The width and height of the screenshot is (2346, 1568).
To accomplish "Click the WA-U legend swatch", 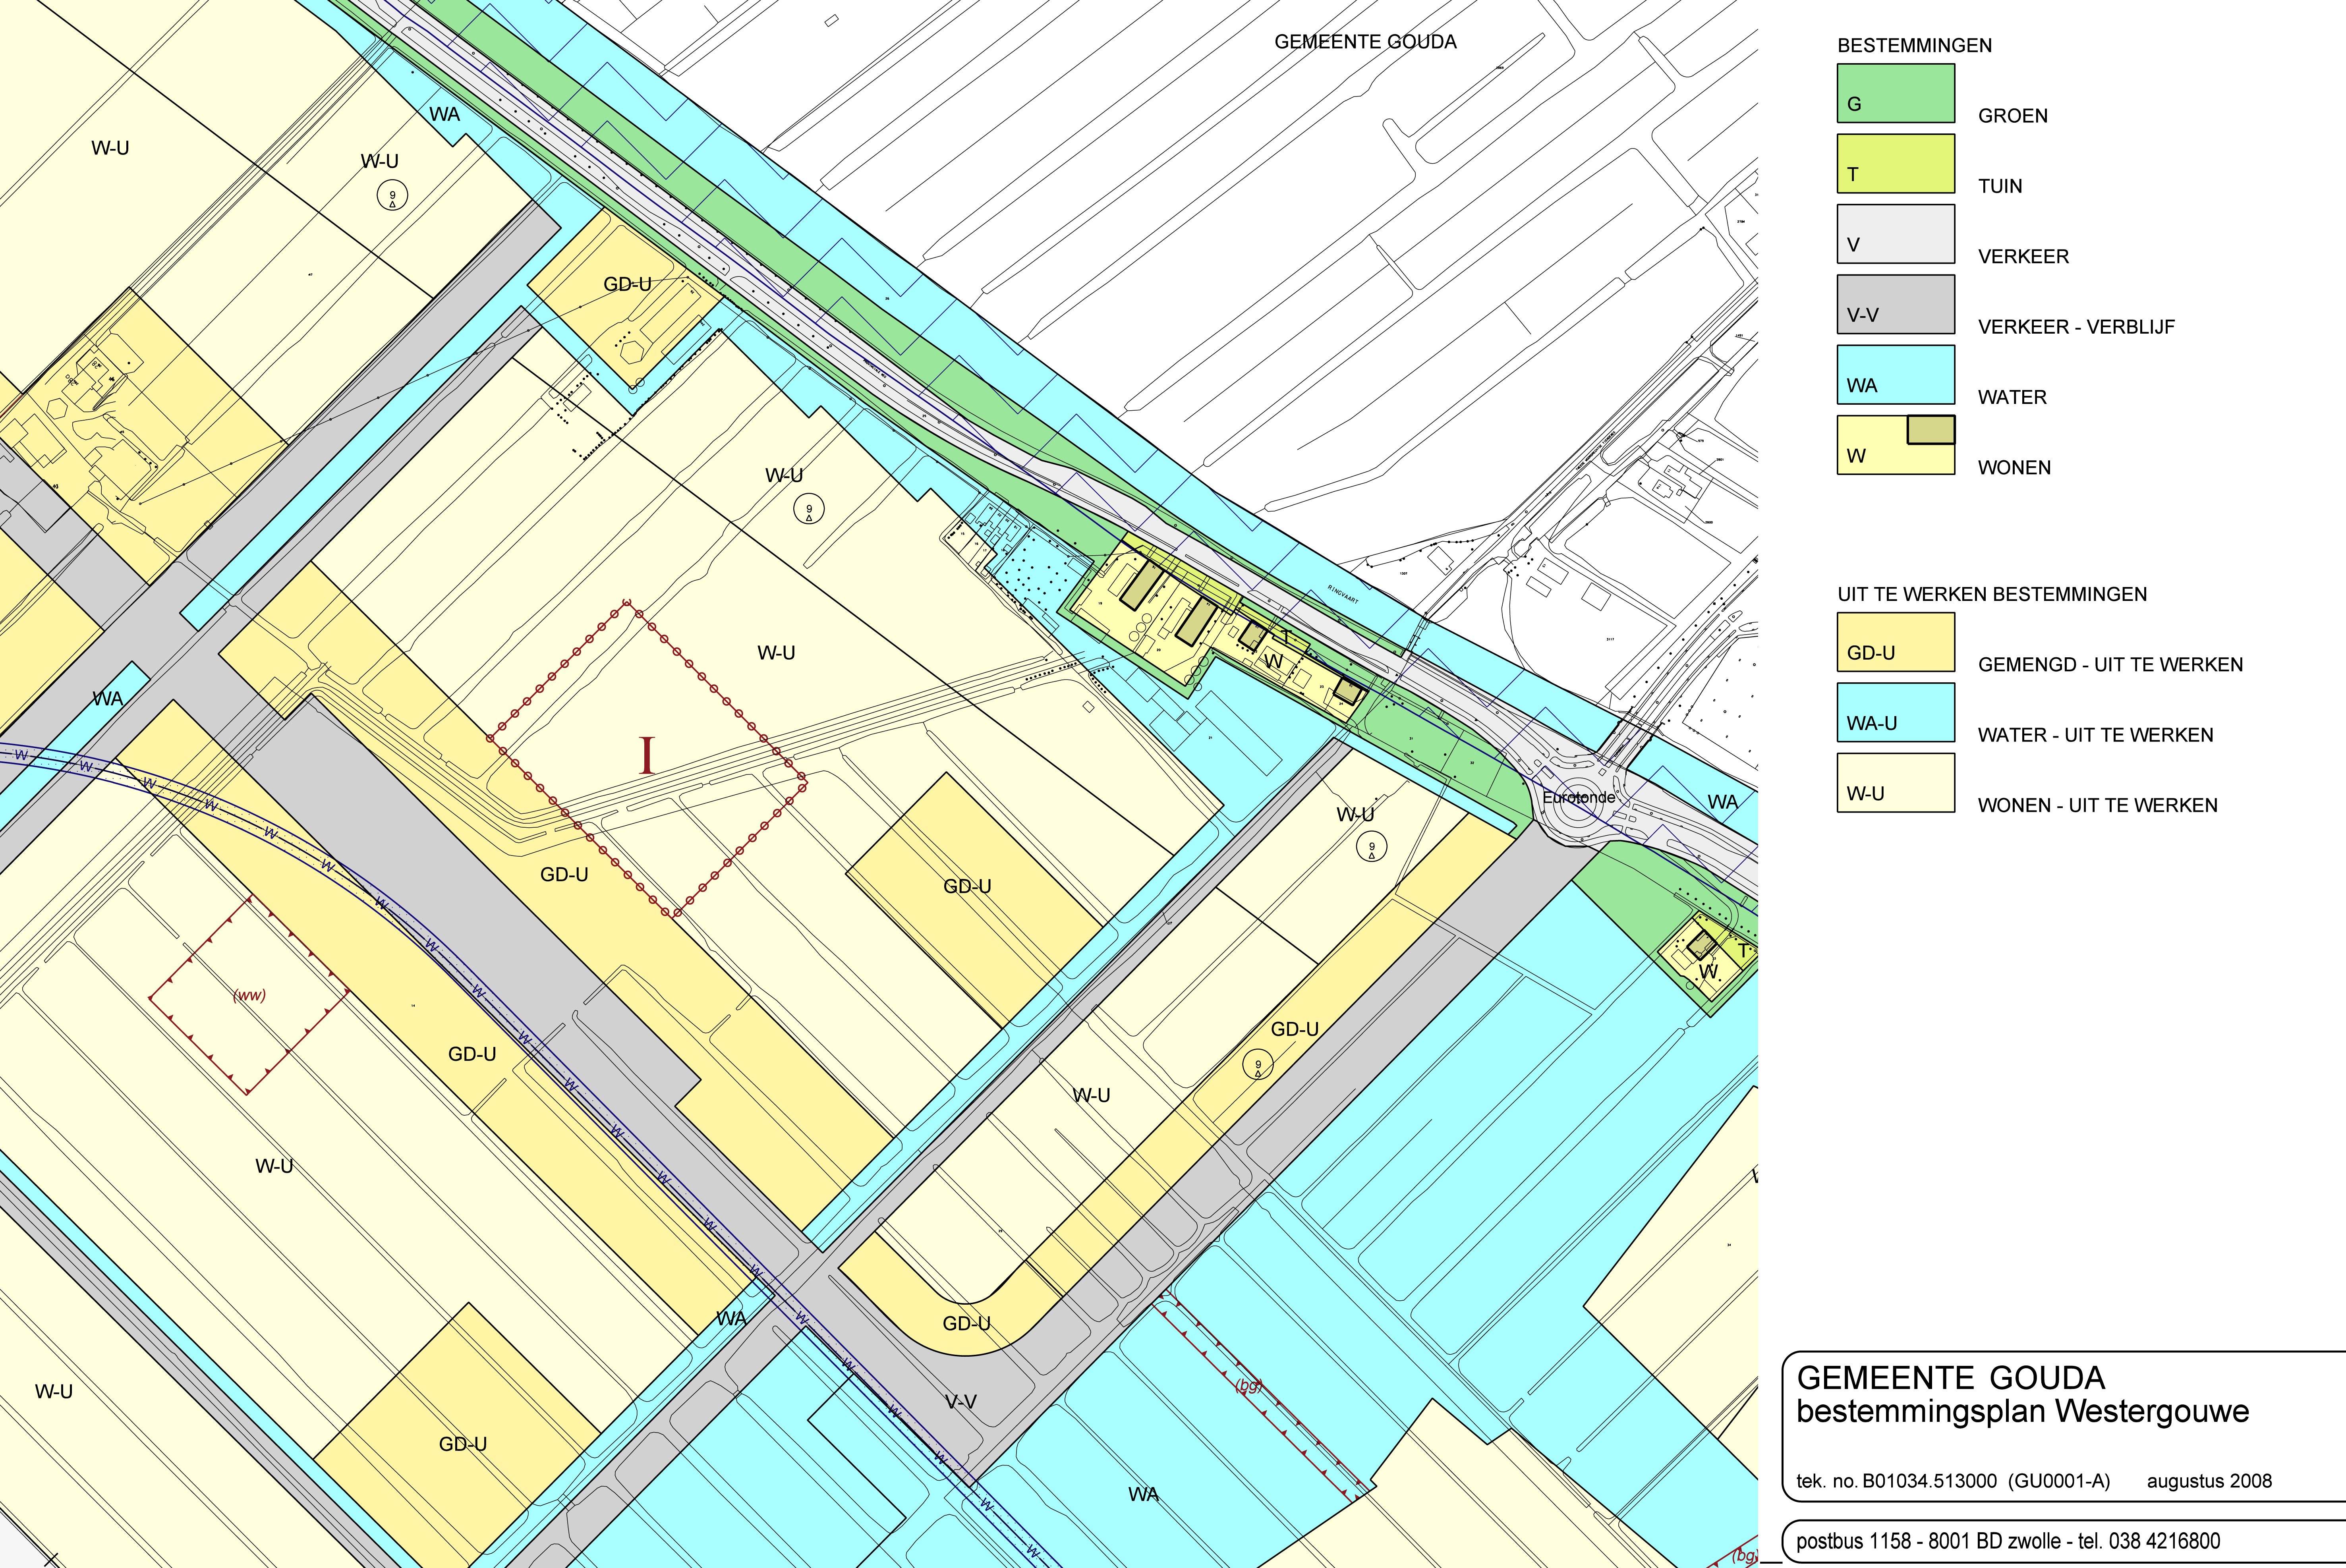I will click(1895, 712).
